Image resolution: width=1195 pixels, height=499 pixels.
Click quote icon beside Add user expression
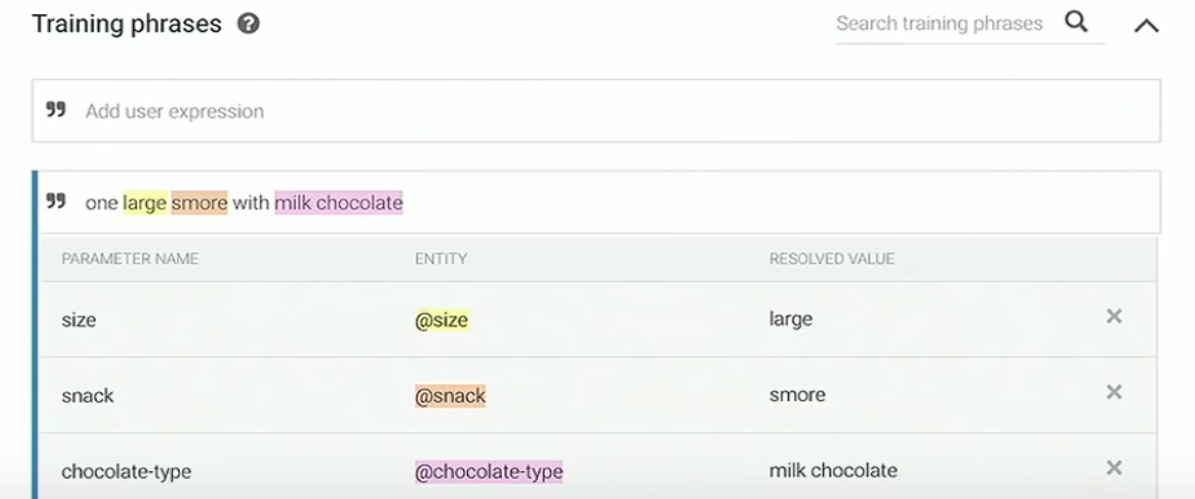pyautogui.click(x=56, y=110)
